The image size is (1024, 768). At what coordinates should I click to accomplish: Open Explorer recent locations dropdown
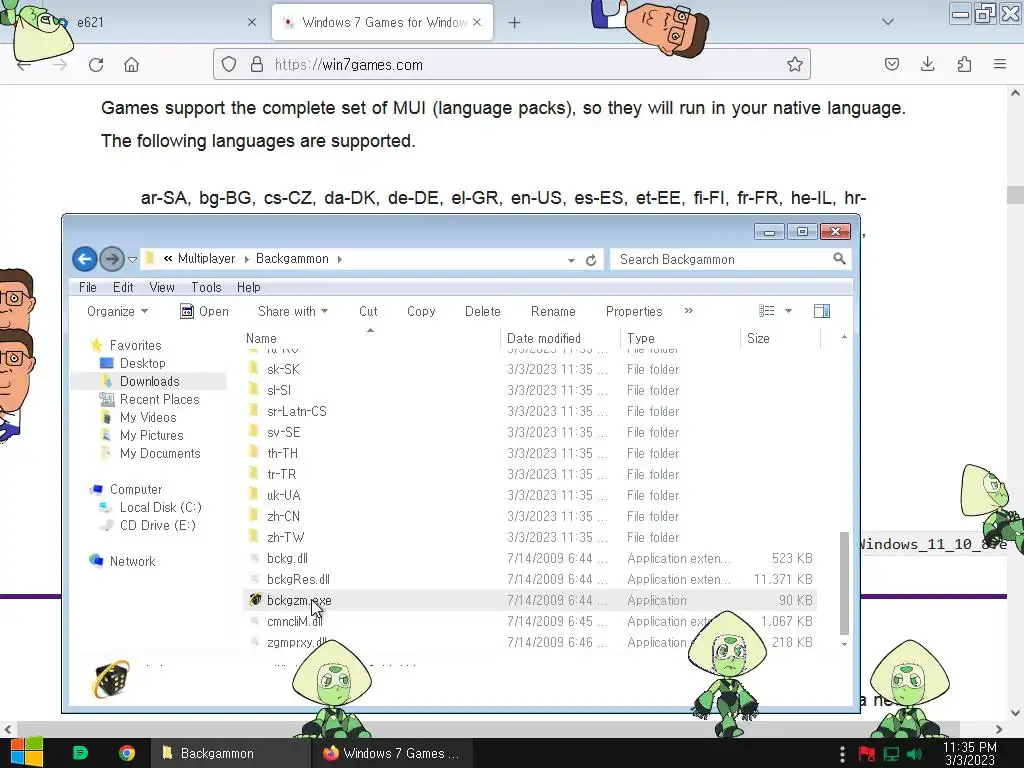133,260
